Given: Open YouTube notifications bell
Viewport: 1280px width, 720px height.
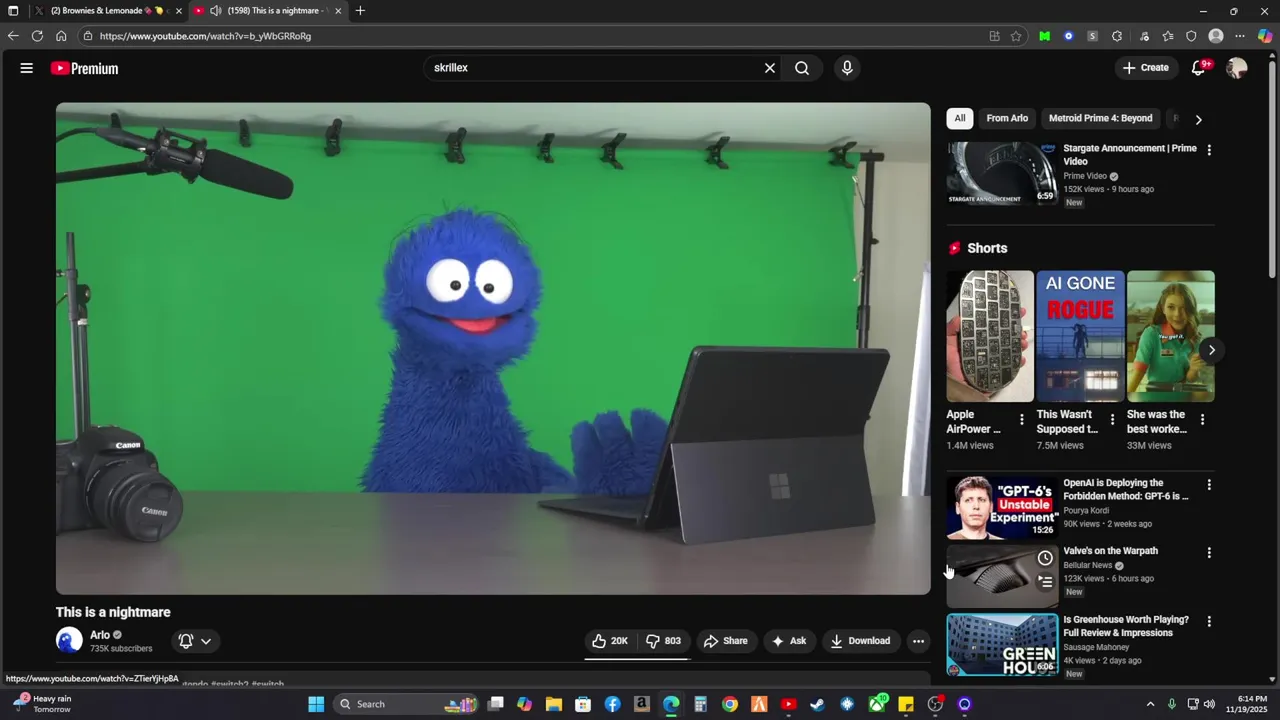Looking at the screenshot, I should coord(1198,68).
